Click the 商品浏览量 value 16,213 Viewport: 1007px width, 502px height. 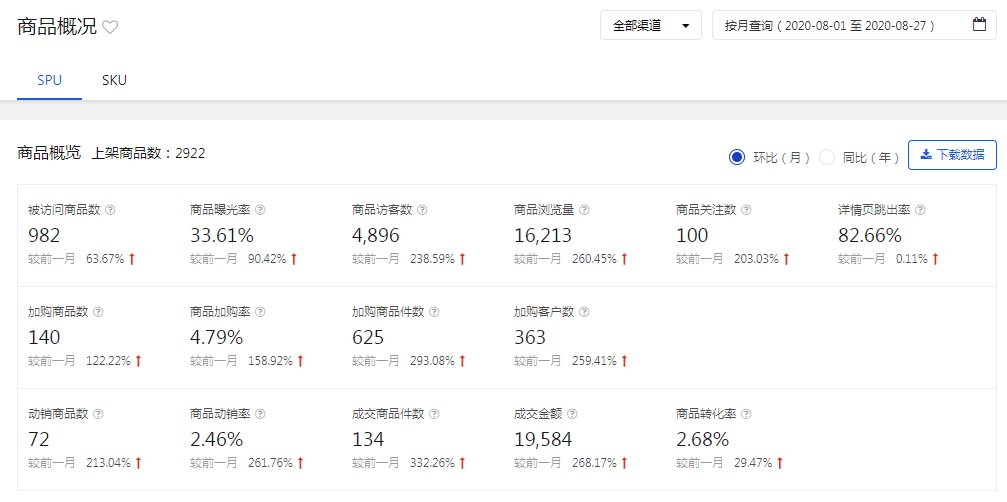click(545, 235)
